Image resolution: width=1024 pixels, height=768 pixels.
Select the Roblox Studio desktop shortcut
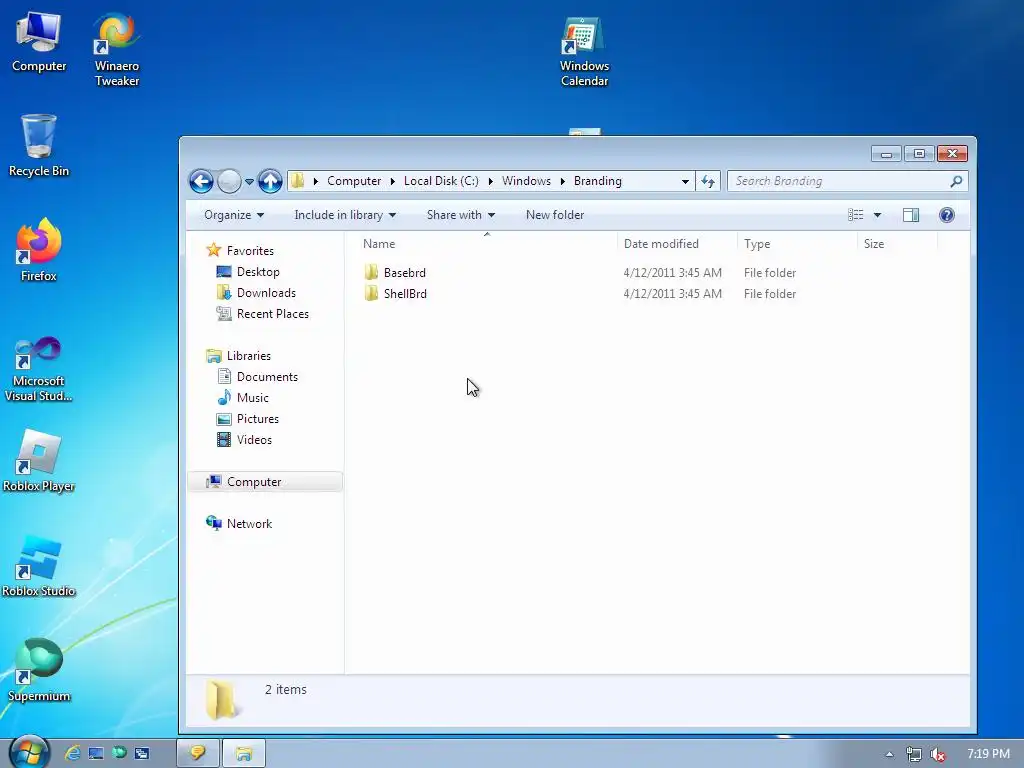click(x=39, y=566)
